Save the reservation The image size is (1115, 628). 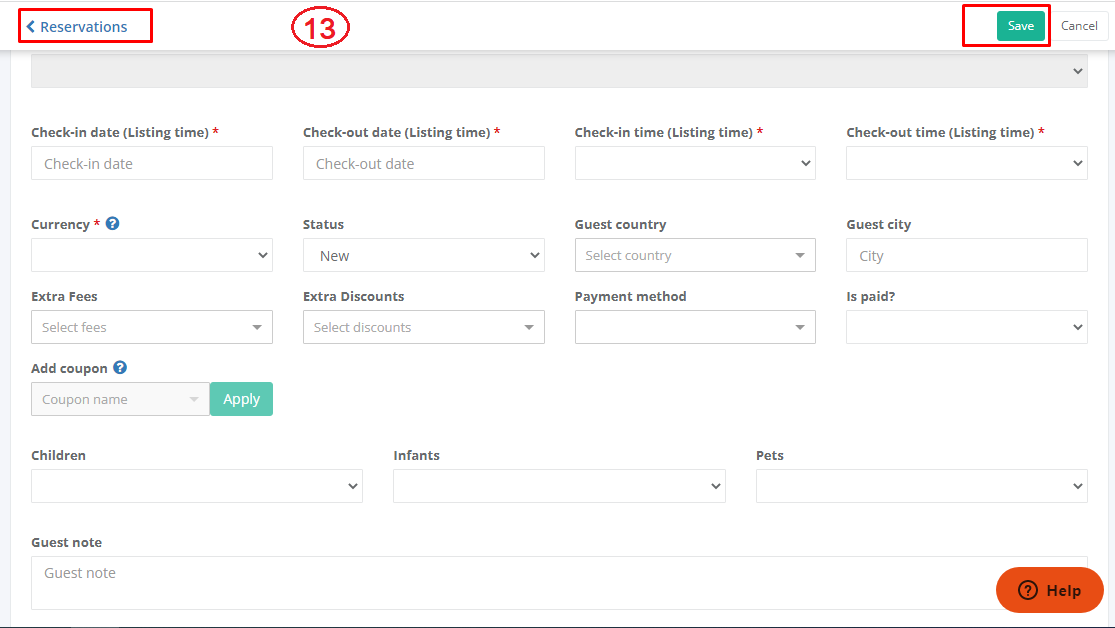[x=1020, y=26]
